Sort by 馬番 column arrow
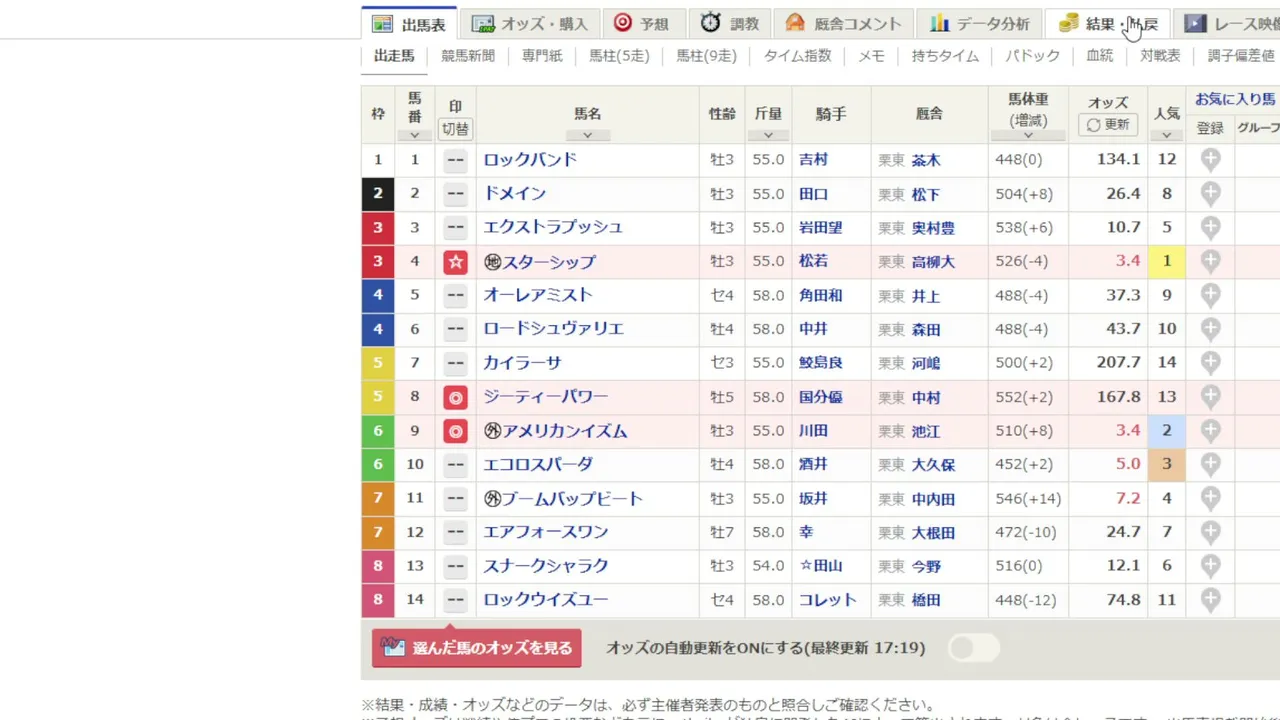Screen dimensions: 1280x720 point(414,135)
